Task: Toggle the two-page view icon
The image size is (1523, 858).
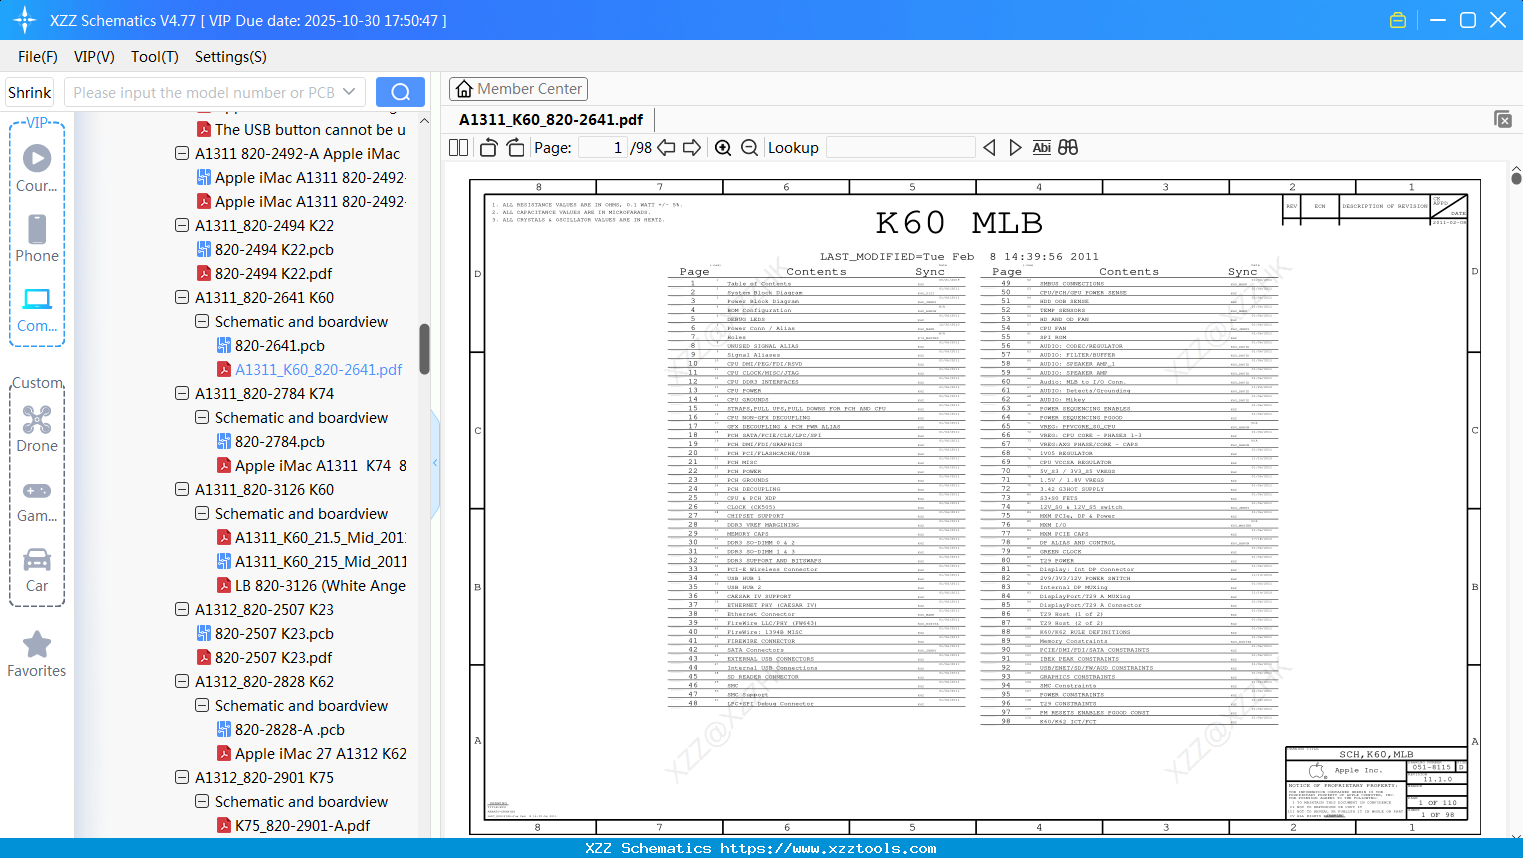Action: 459,148
